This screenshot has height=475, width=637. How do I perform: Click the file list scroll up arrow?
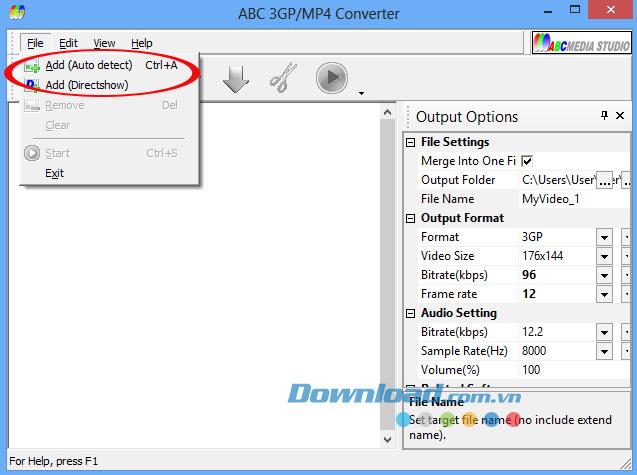(x=387, y=112)
